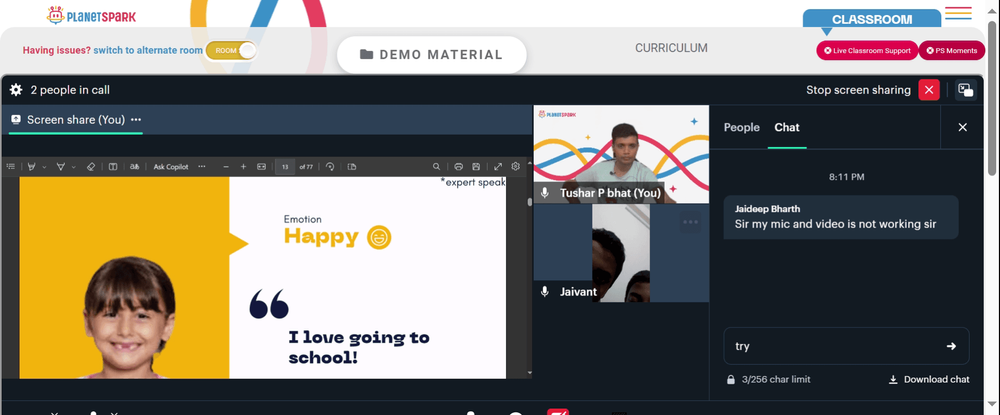Select Jaivant video tile
This screenshot has height=415, width=1000.
(x=621, y=253)
